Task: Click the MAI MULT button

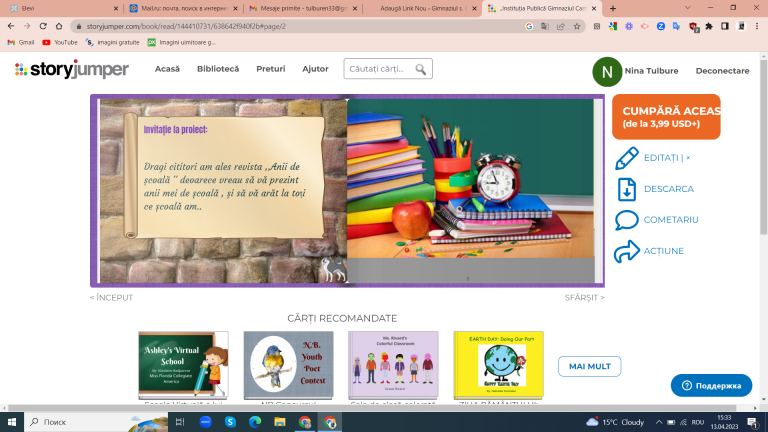Action: click(589, 366)
